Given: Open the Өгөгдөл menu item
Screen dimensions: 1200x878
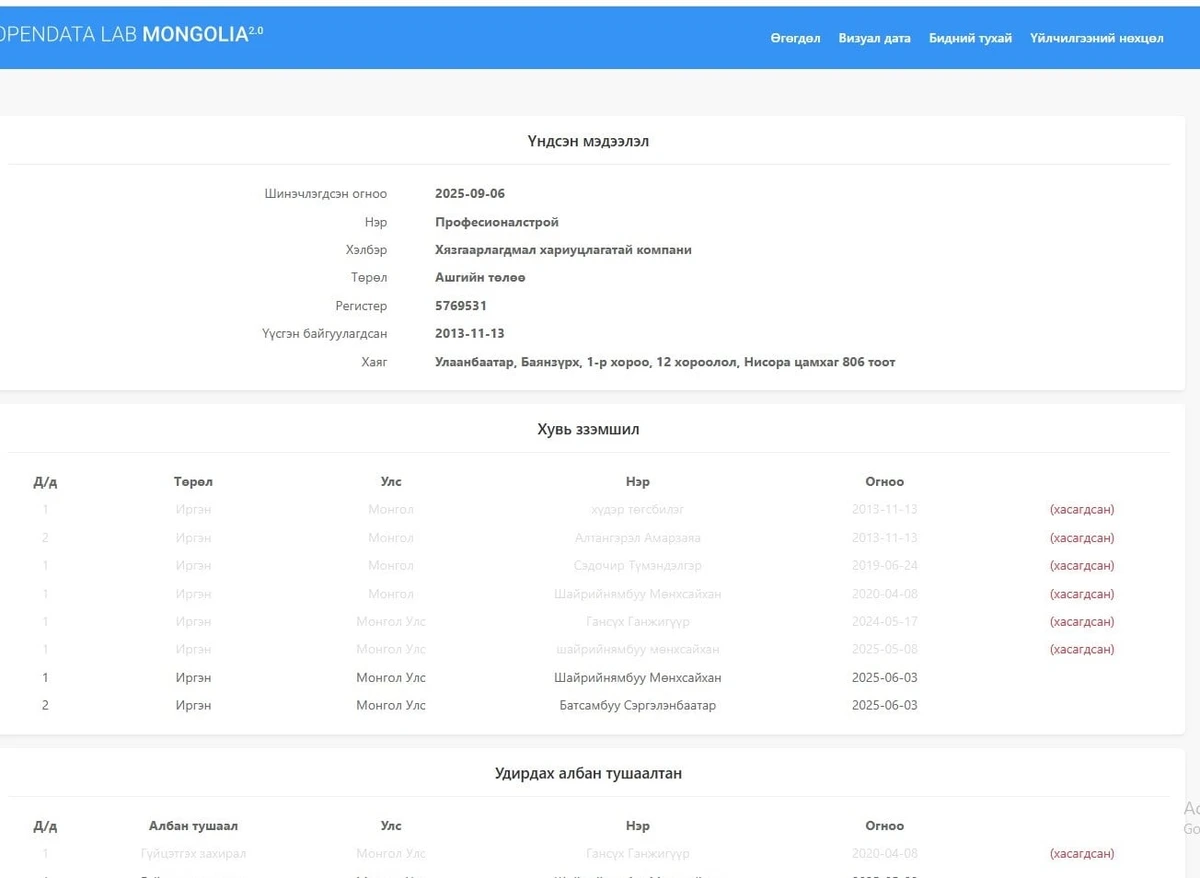Looking at the screenshot, I should point(795,39).
